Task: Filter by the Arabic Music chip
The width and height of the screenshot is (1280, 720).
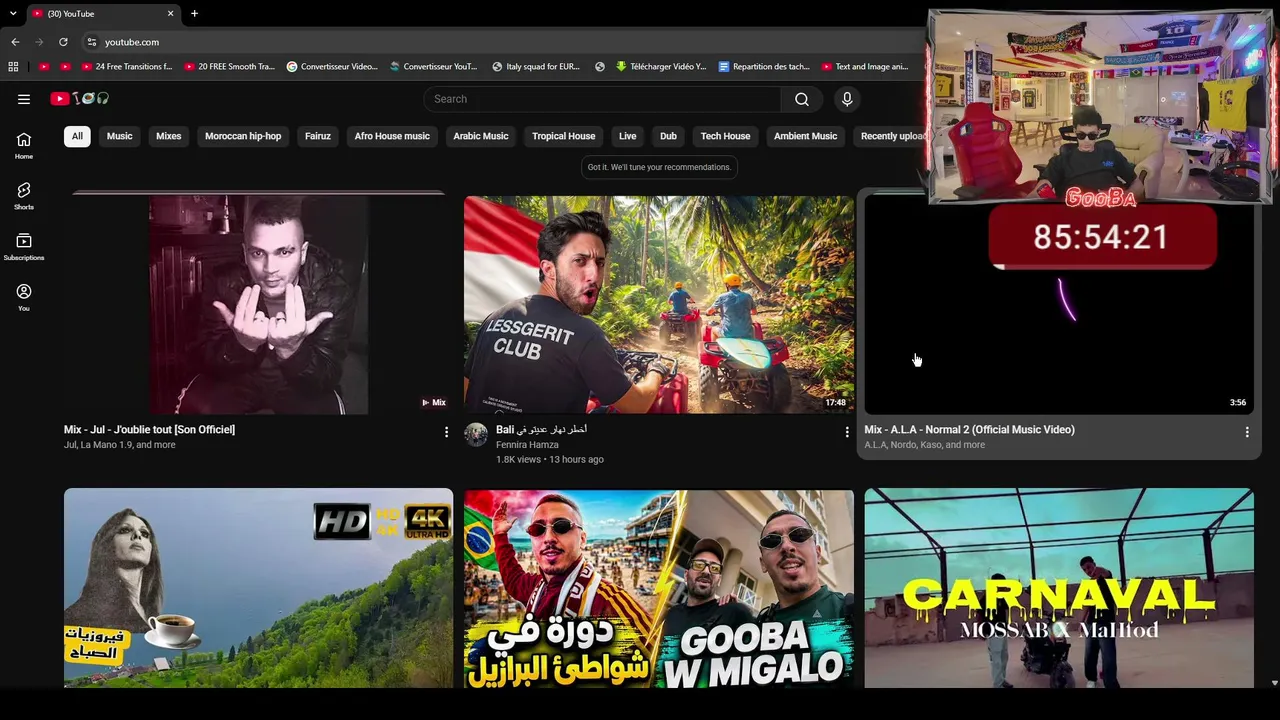Action: click(x=481, y=136)
